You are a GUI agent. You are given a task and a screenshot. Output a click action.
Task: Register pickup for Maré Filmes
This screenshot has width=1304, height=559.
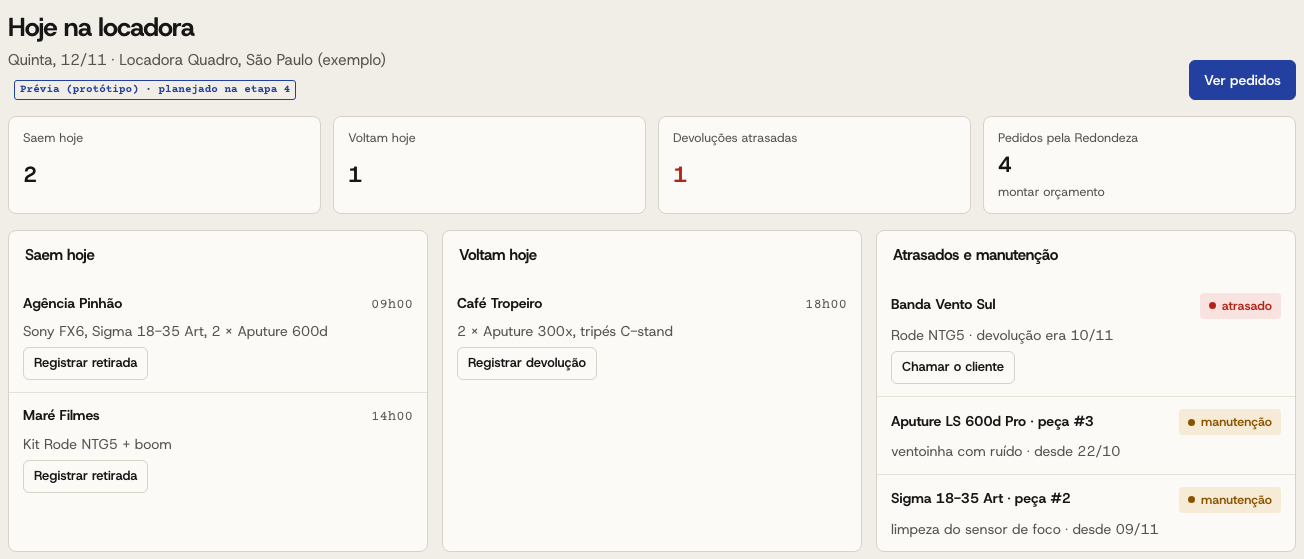(x=85, y=476)
